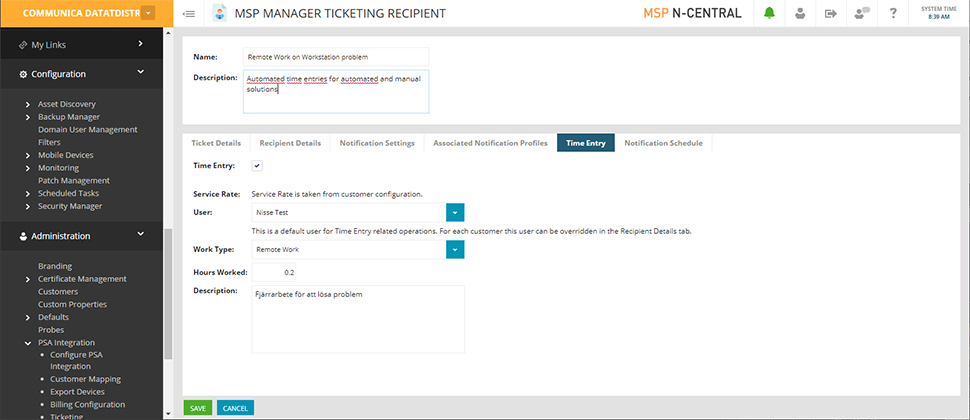Open Billing Configuration link
The image size is (970, 420).
click(x=87, y=405)
